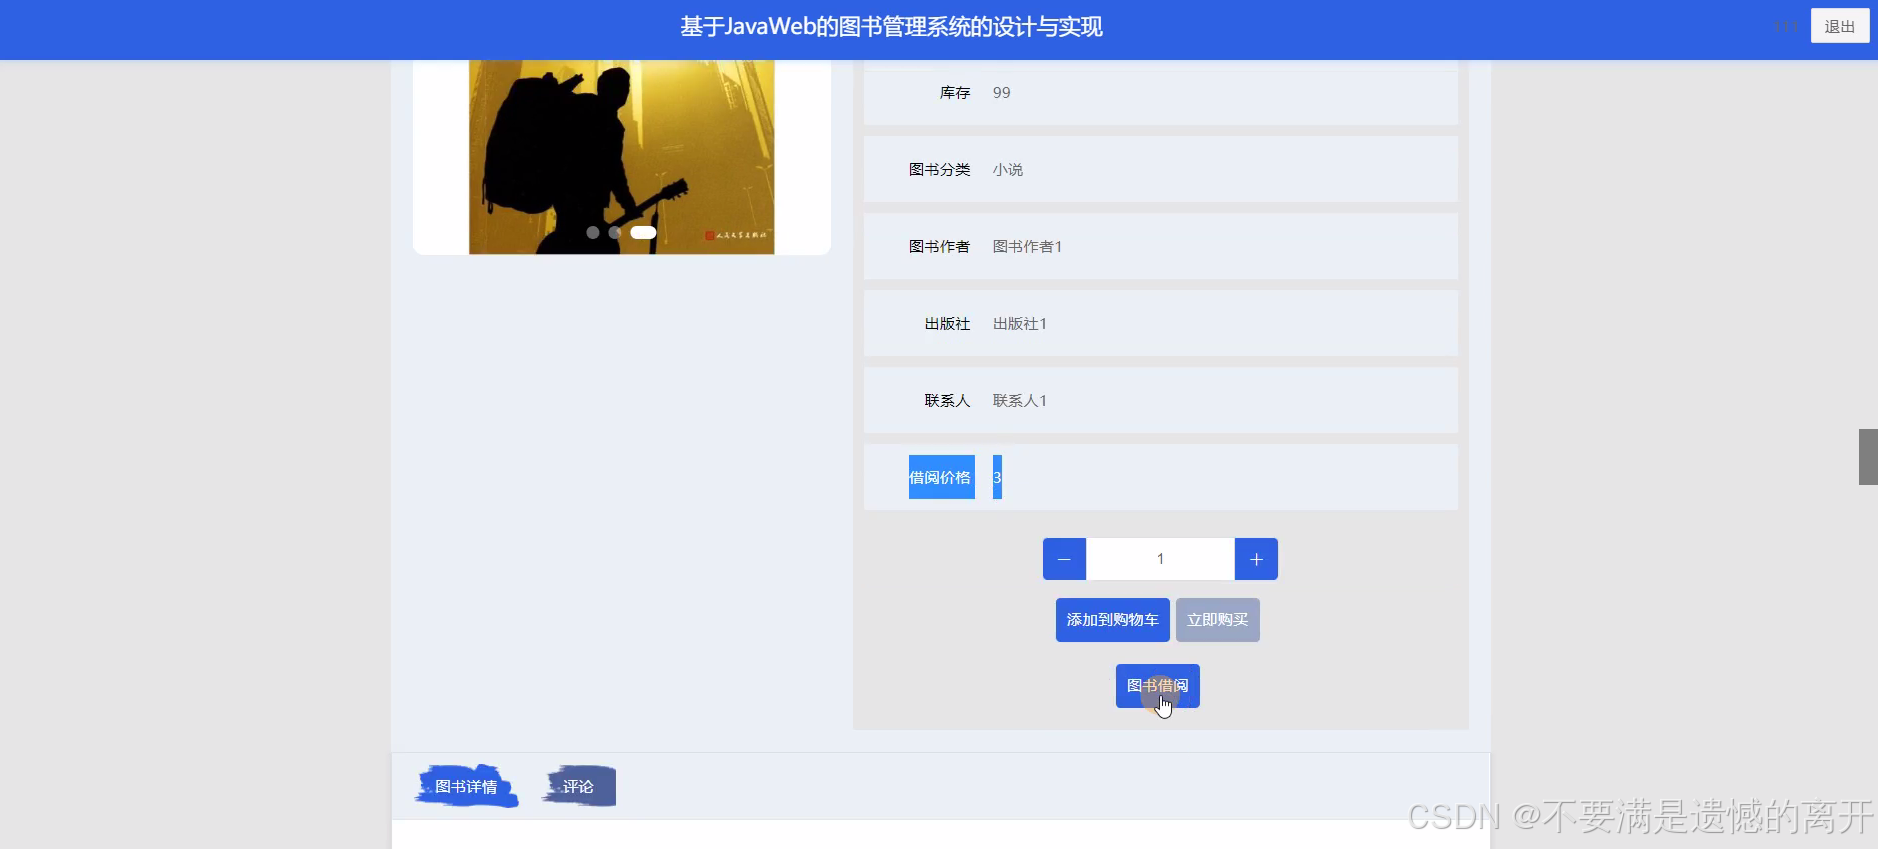Image resolution: width=1878 pixels, height=849 pixels.
Task: Click the highlighted borrow price value 3
Action: pyautogui.click(x=997, y=477)
